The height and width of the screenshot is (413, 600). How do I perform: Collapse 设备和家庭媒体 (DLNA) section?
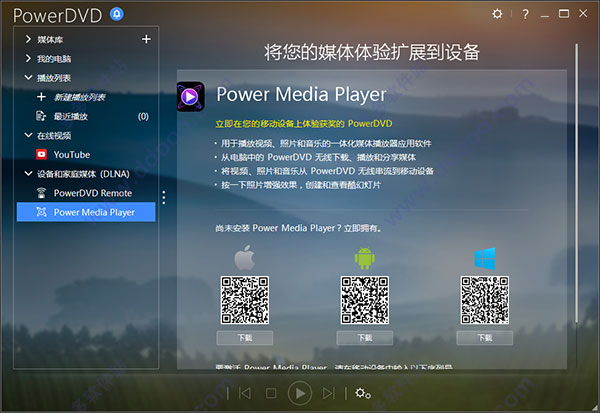(x=28, y=173)
